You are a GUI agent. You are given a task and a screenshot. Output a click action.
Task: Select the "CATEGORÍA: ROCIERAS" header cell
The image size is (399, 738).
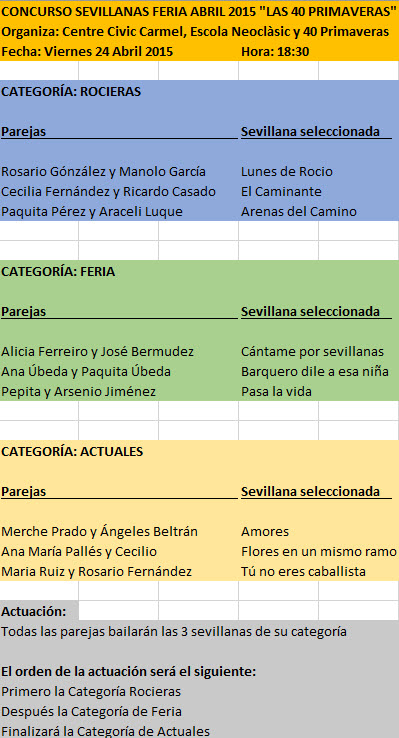click(x=71, y=92)
